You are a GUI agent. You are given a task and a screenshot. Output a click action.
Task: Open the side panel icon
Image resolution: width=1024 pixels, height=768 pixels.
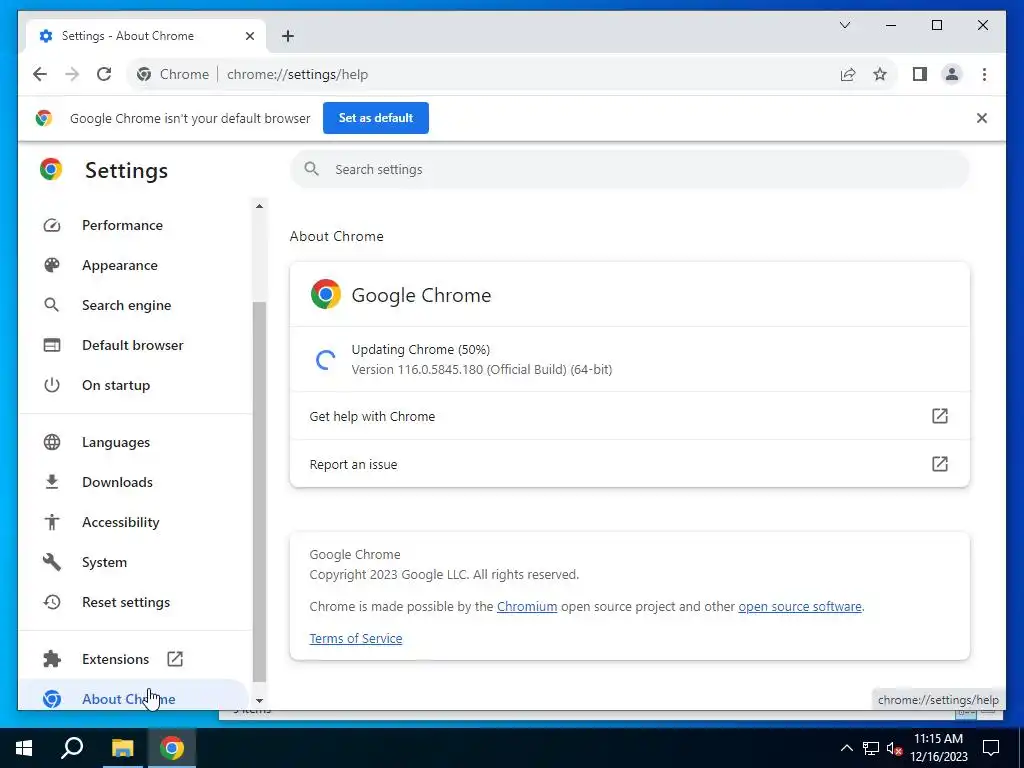coord(920,74)
